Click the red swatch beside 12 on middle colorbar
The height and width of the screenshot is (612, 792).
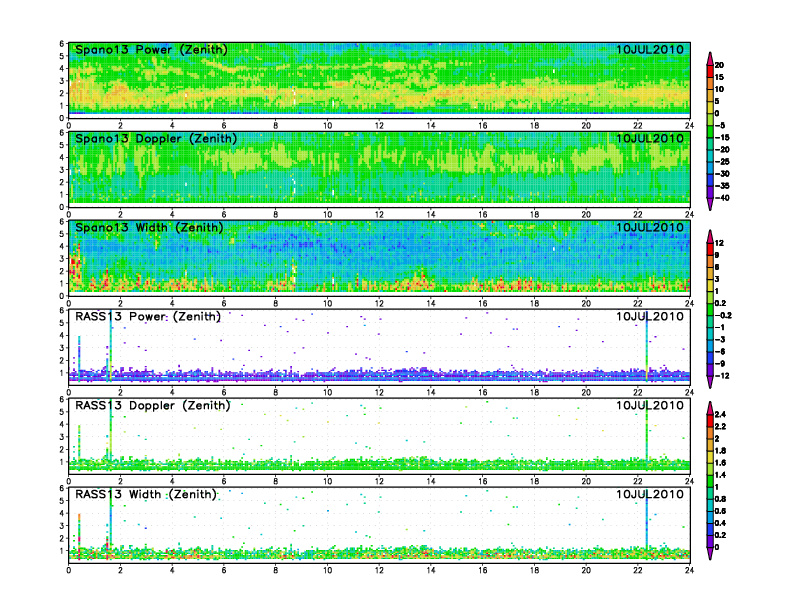click(x=710, y=249)
